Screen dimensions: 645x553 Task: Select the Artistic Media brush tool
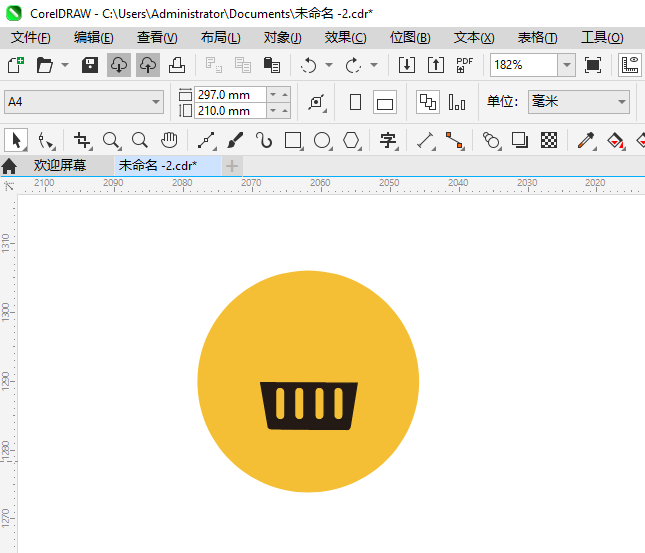[235, 141]
